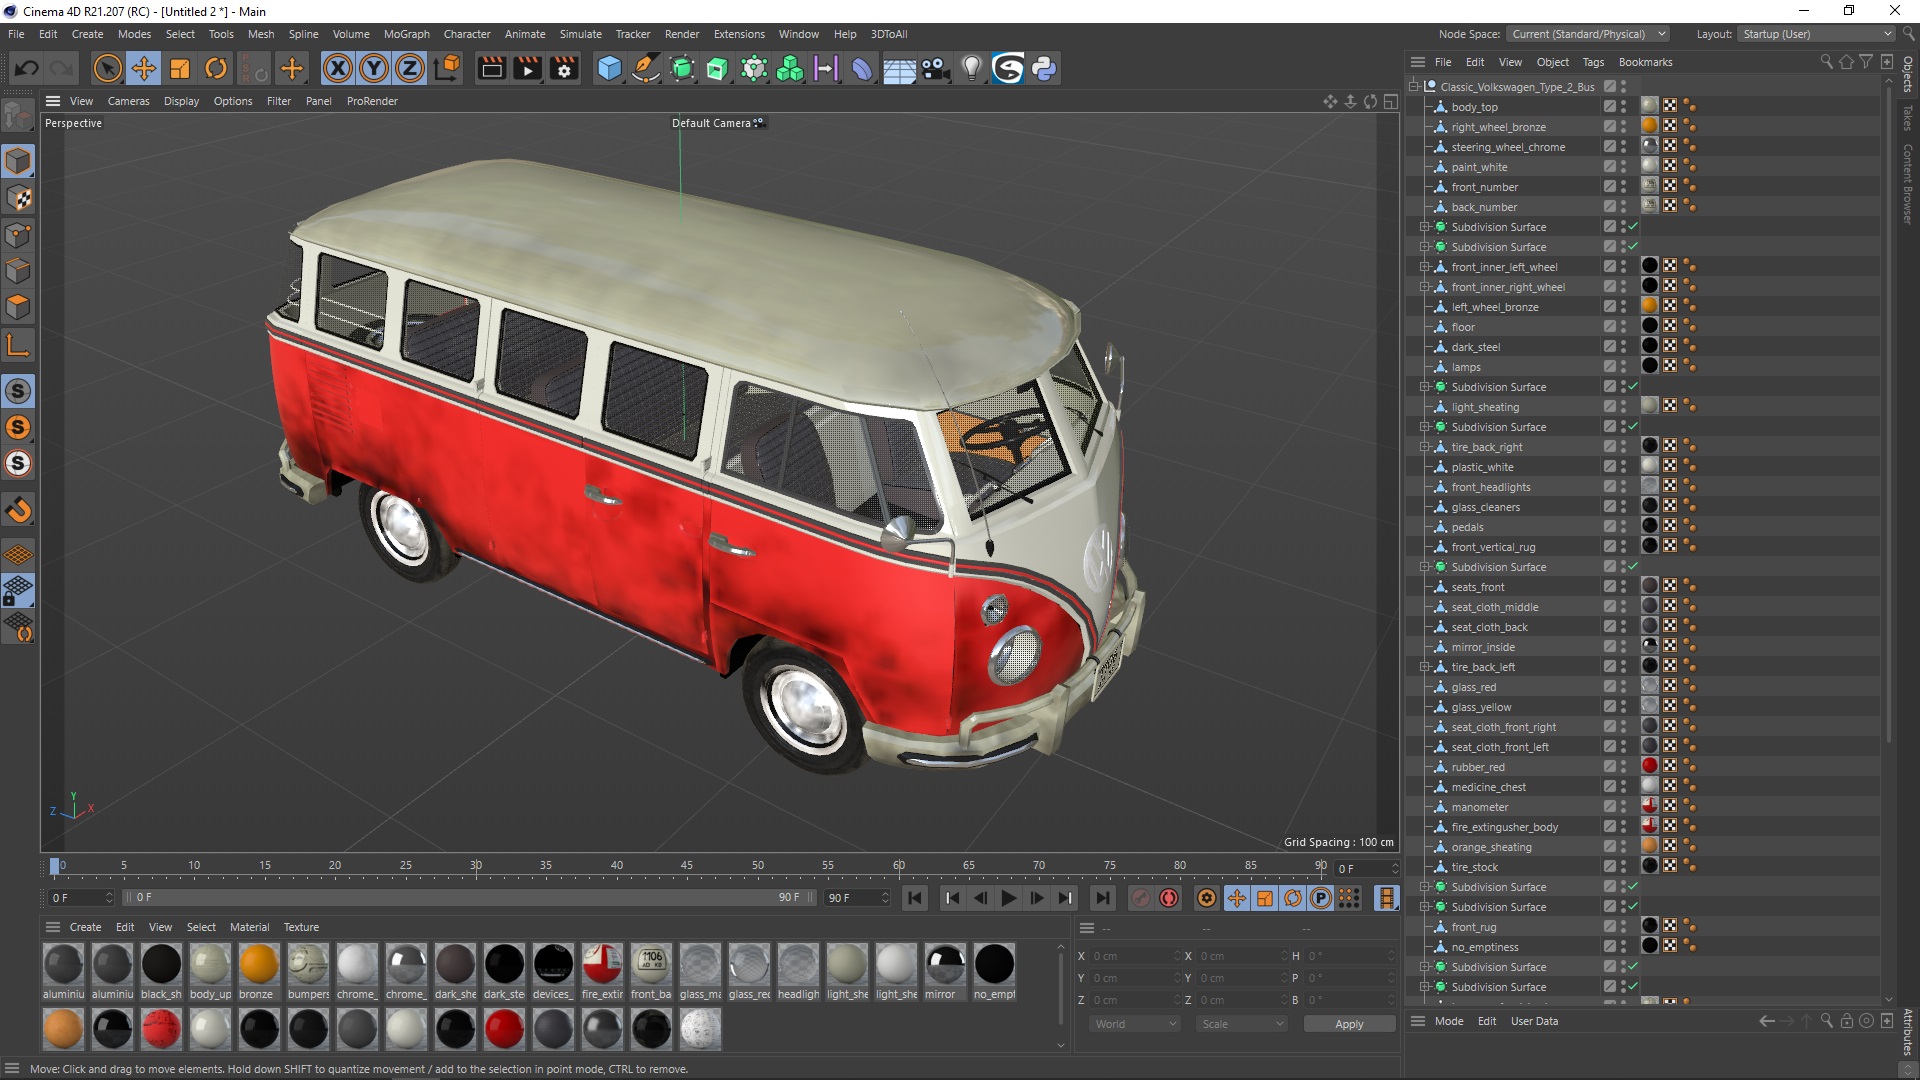
Task: Toggle X axis lock
Action: point(338,68)
